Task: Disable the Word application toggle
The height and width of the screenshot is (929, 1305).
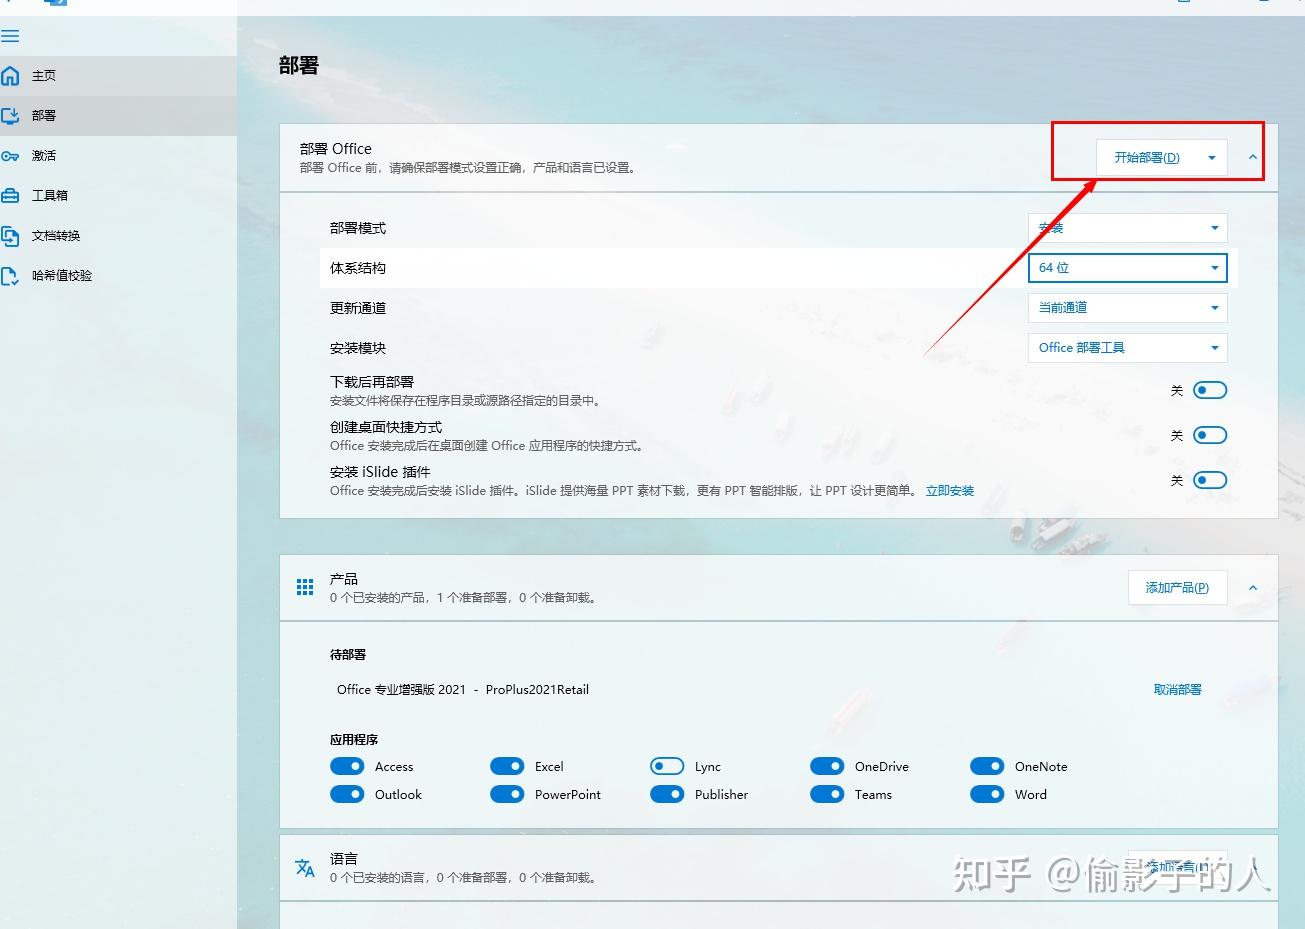Action: tap(987, 794)
